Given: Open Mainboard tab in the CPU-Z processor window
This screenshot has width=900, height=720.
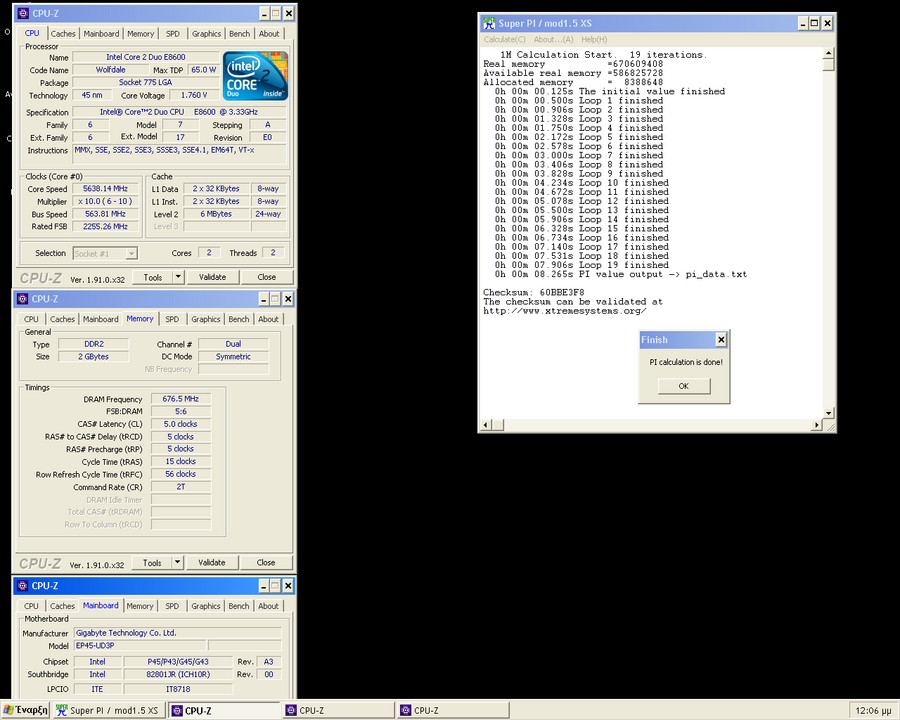Looking at the screenshot, I should [102, 34].
